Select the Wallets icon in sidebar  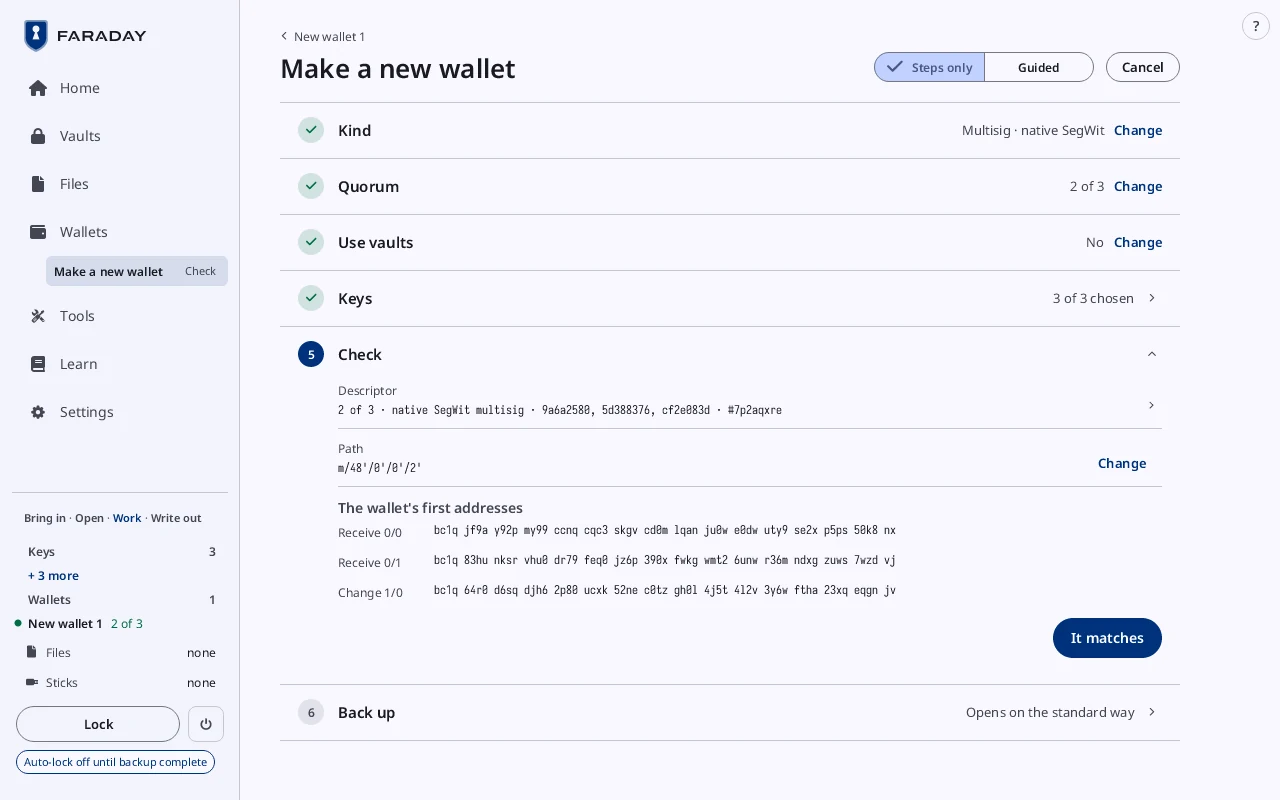(x=38, y=232)
